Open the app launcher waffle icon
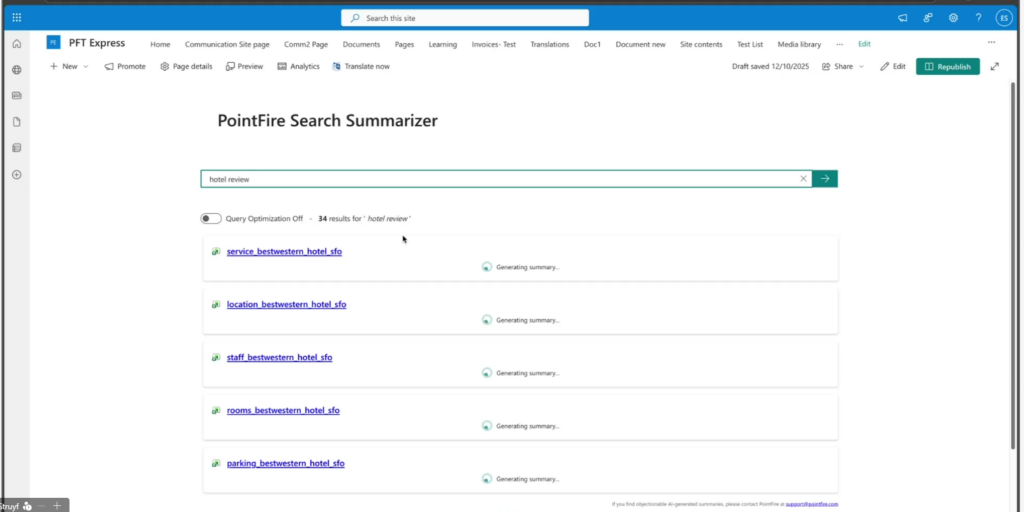The width and height of the screenshot is (1024, 512). click(x=16, y=17)
